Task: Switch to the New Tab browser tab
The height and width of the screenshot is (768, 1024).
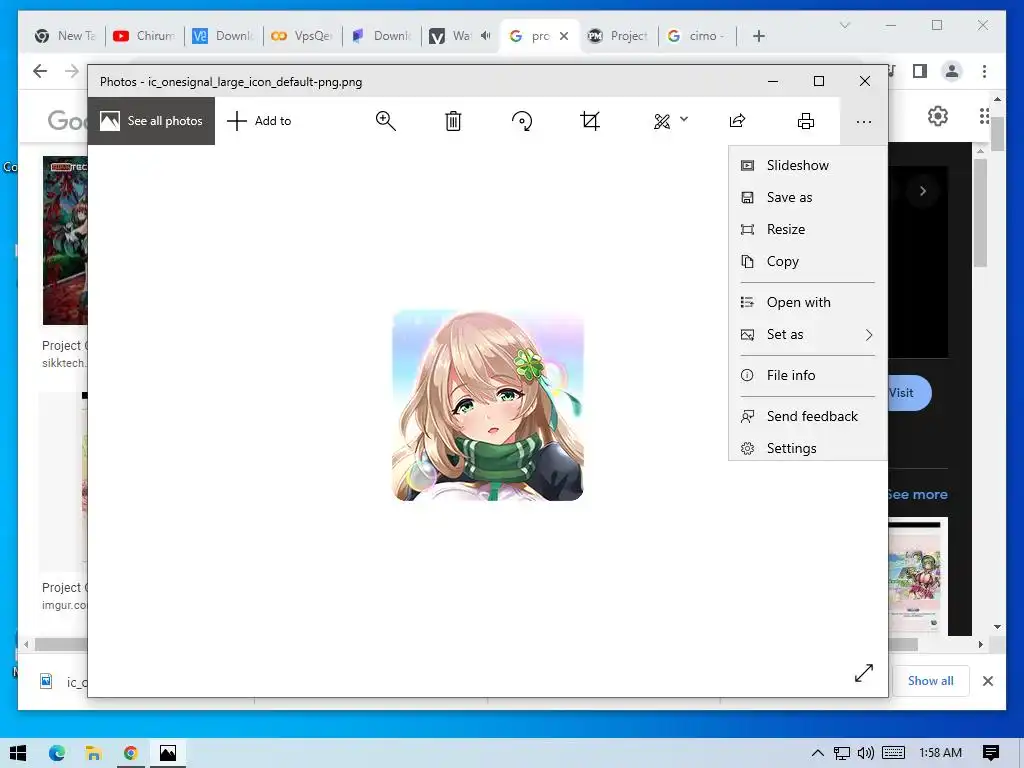Action: coord(65,36)
